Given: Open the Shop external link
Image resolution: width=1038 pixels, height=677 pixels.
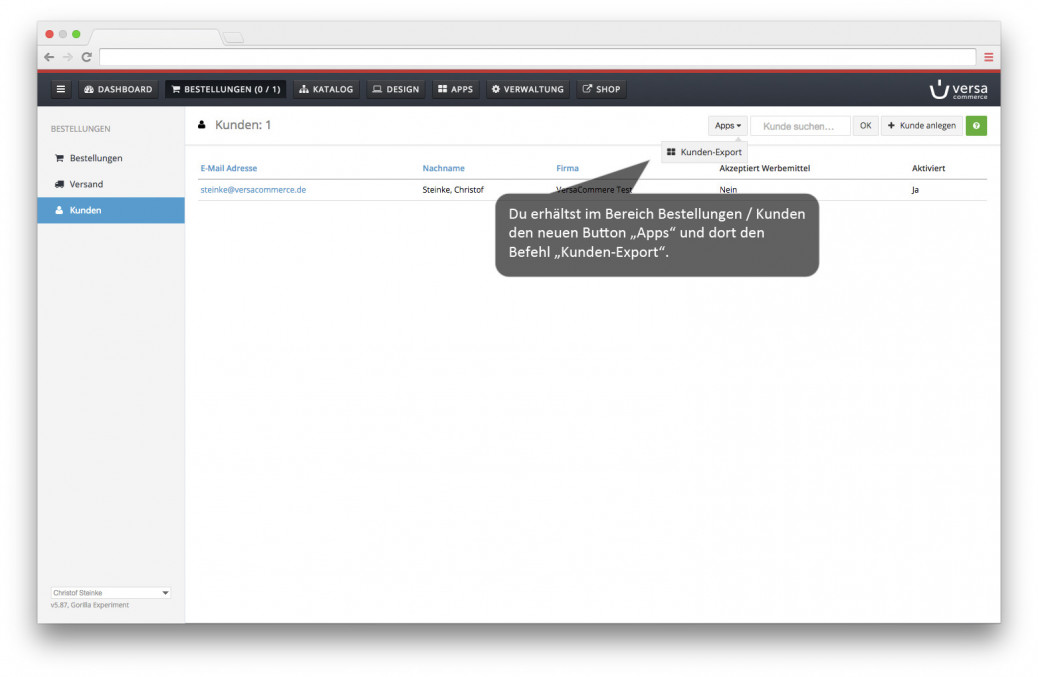Looking at the screenshot, I should (x=601, y=89).
